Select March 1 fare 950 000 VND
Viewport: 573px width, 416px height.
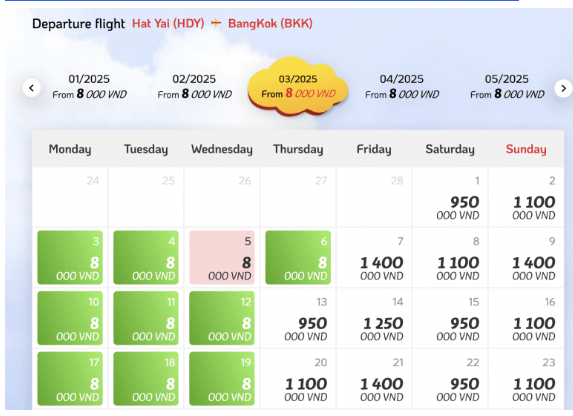[x=450, y=197]
